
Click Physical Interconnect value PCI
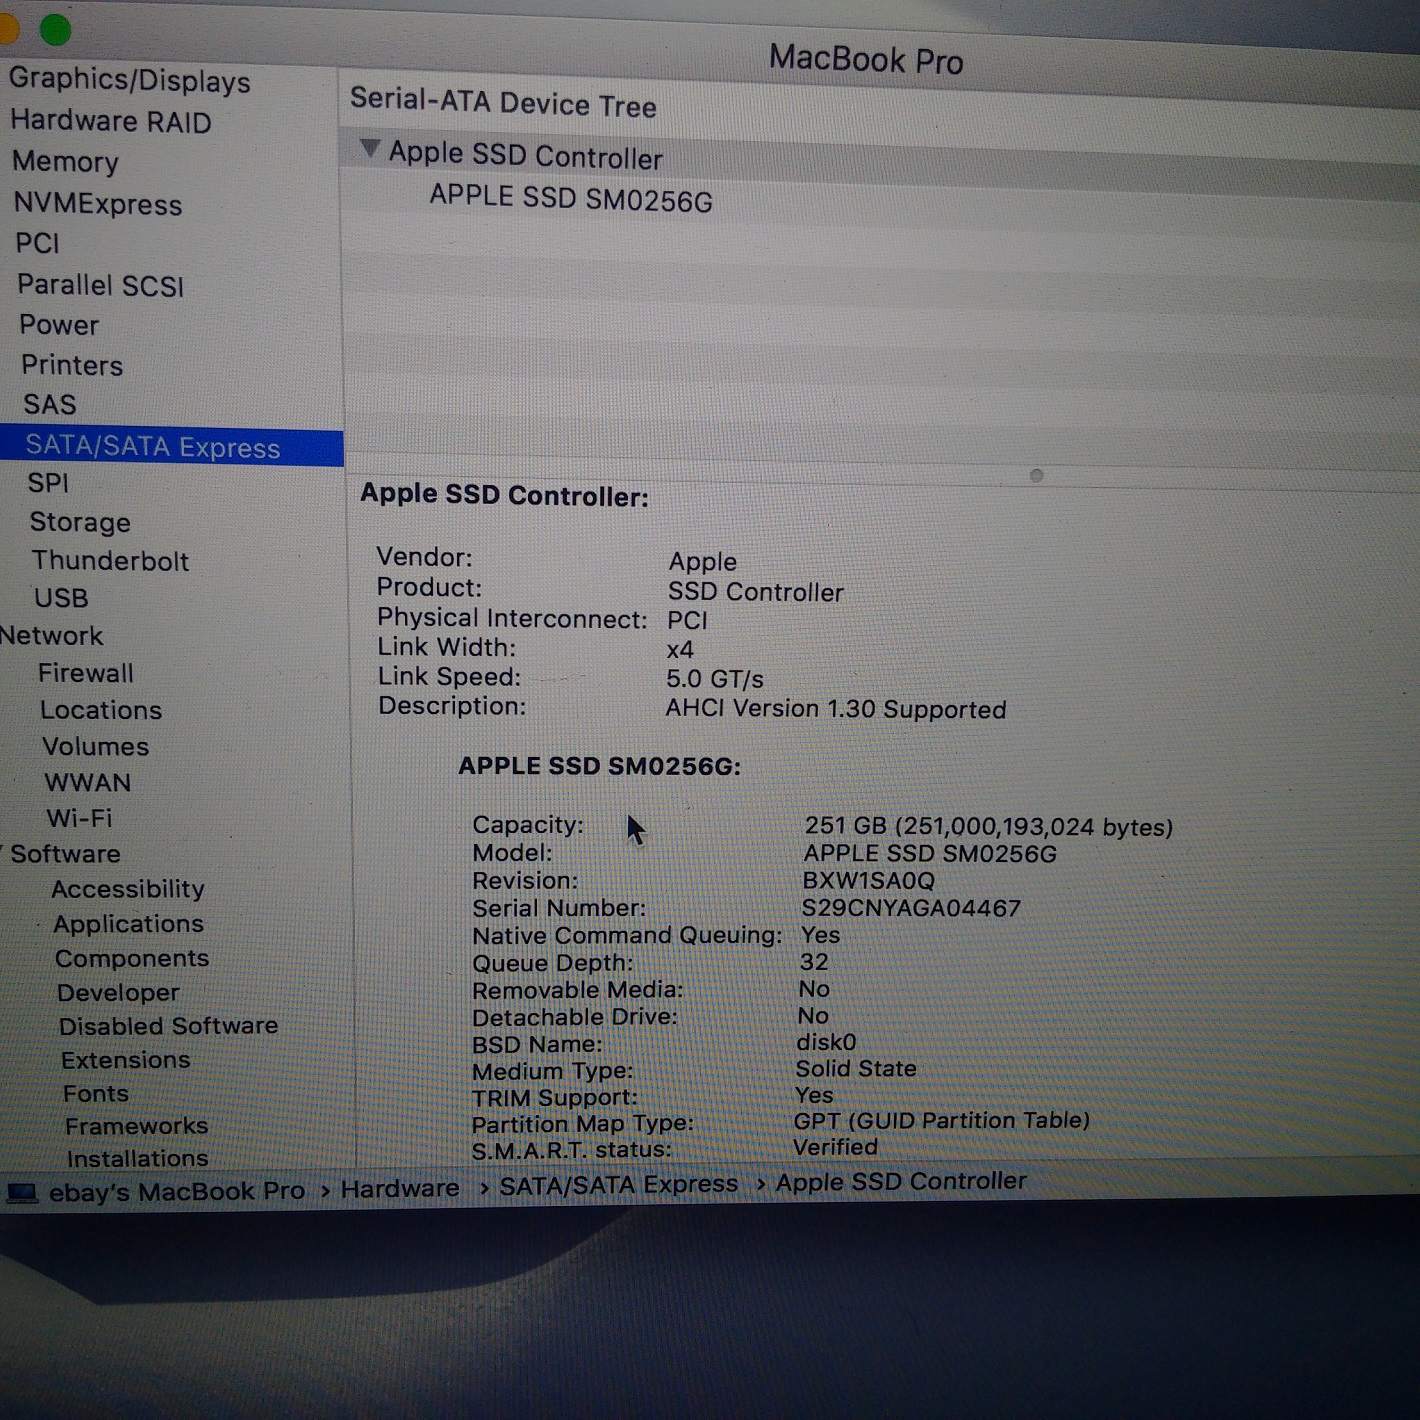point(687,620)
